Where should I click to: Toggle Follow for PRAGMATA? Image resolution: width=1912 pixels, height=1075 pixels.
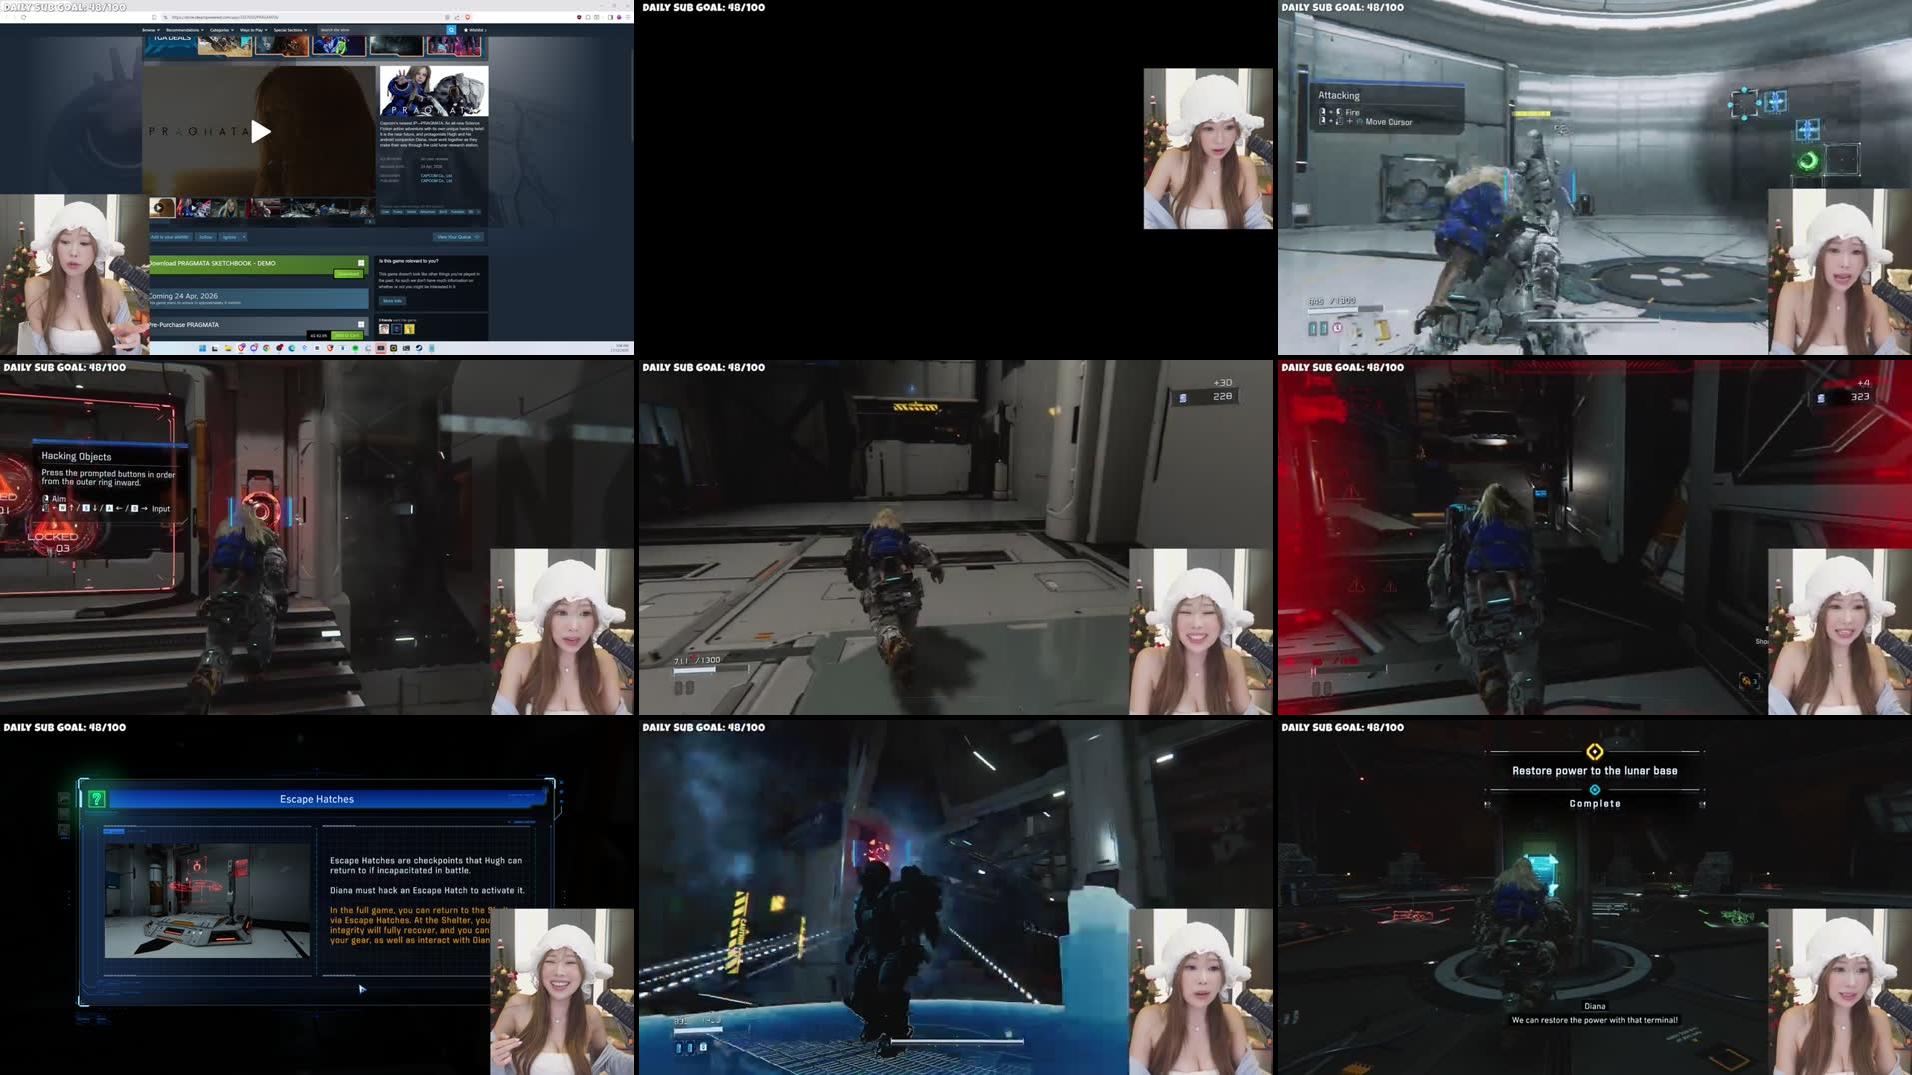click(x=207, y=237)
